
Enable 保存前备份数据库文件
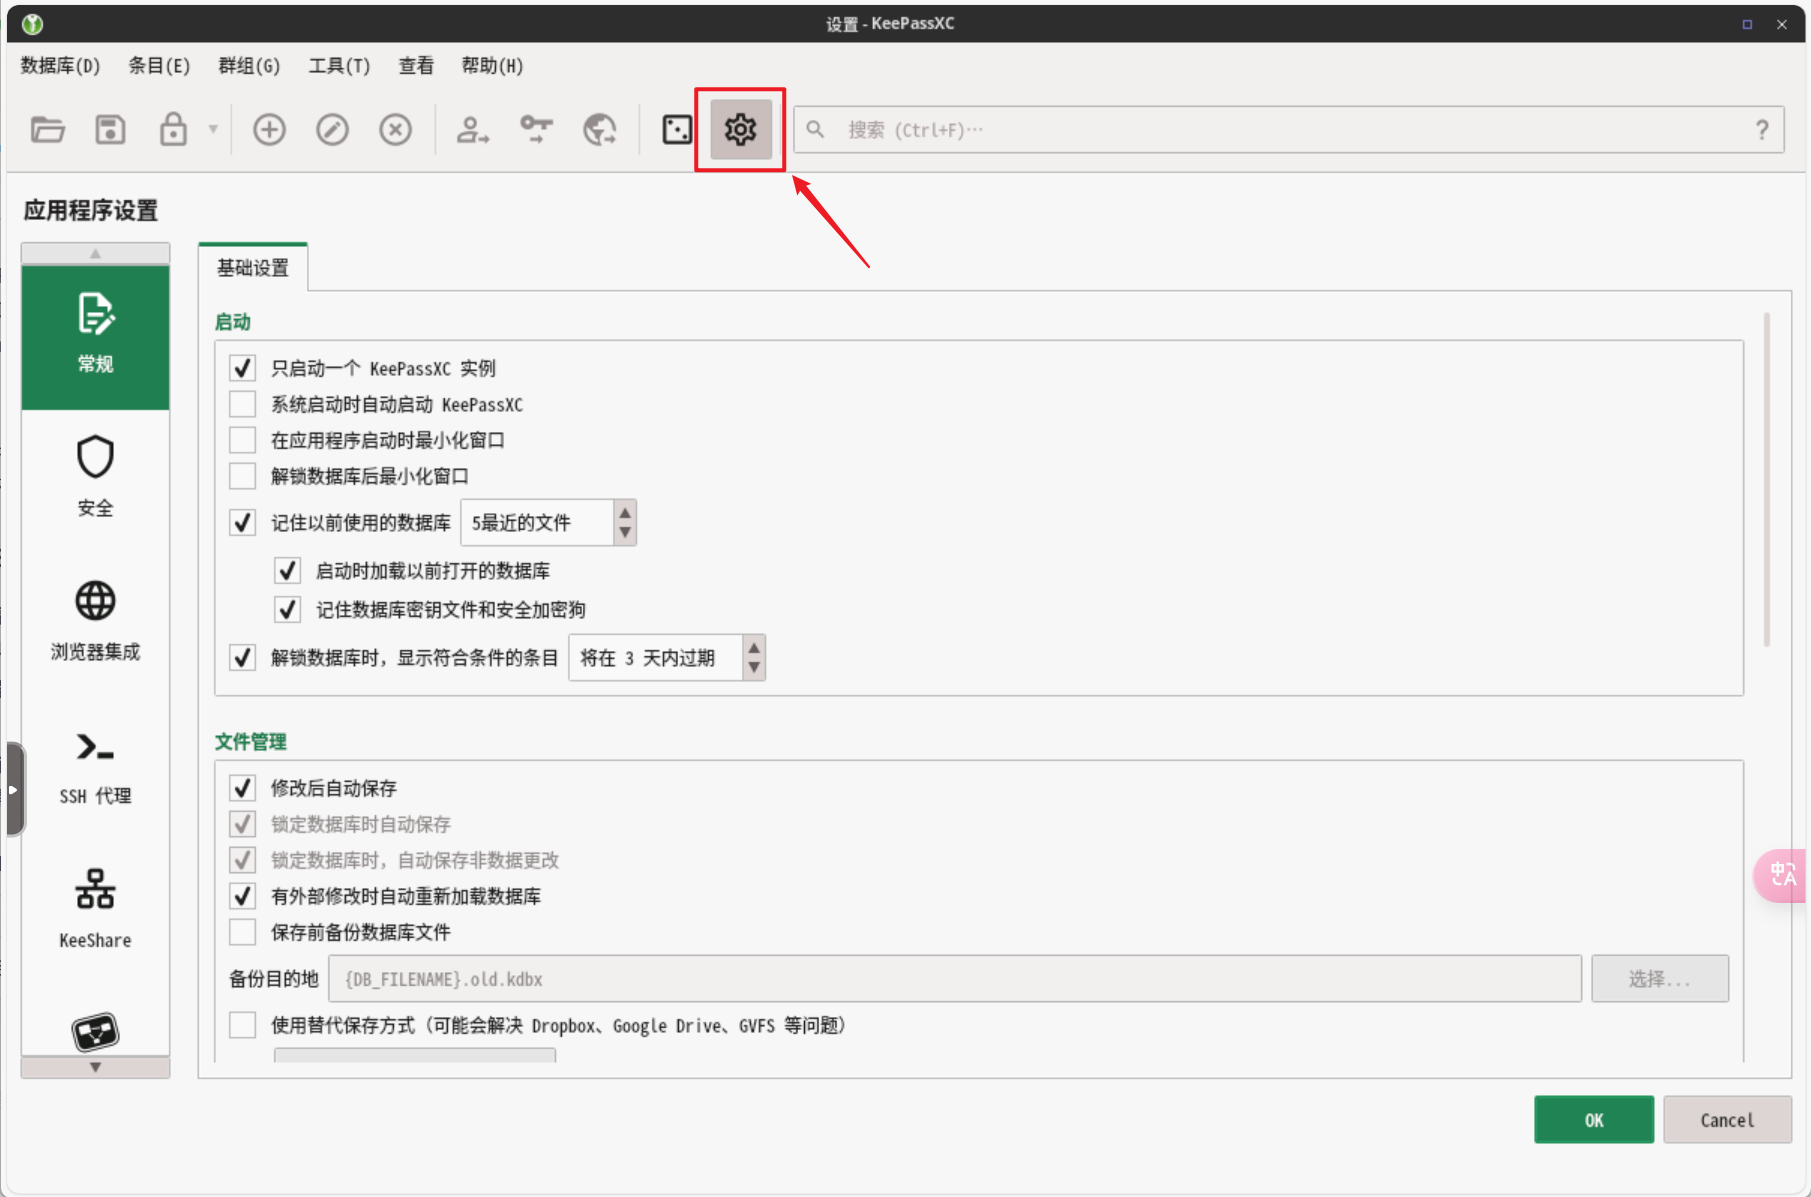pos(242,932)
